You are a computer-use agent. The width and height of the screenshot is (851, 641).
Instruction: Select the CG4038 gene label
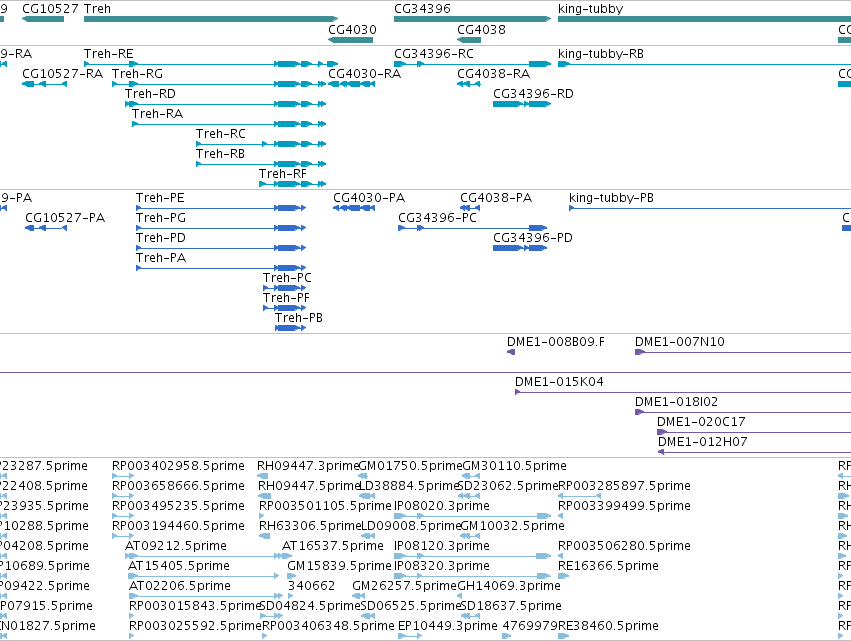tap(481, 30)
